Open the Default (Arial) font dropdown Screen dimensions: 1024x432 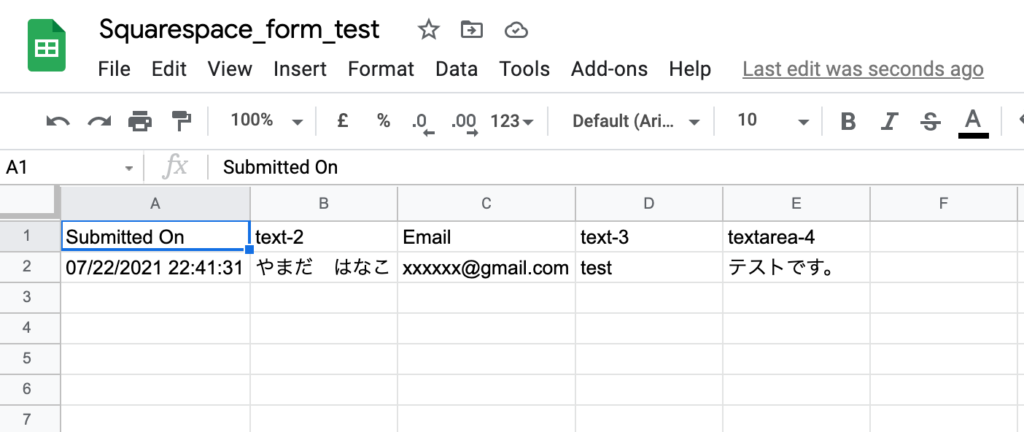pyautogui.click(x=636, y=121)
